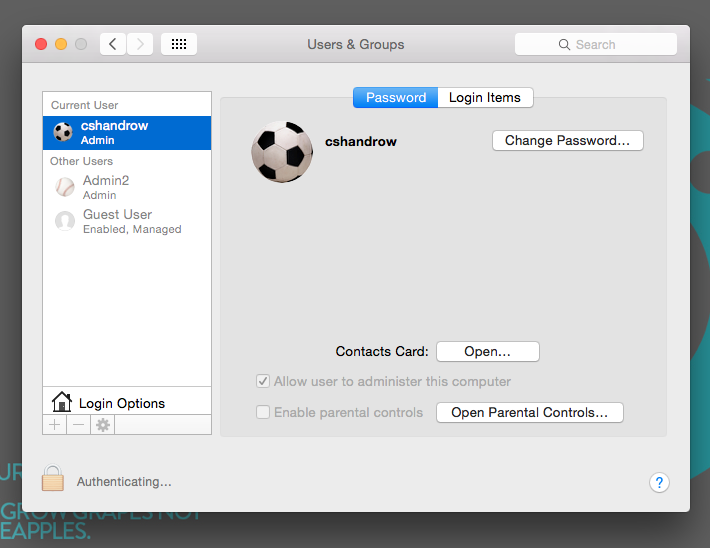Click the Current User header label
The height and width of the screenshot is (548, 710).
[84, 105]
